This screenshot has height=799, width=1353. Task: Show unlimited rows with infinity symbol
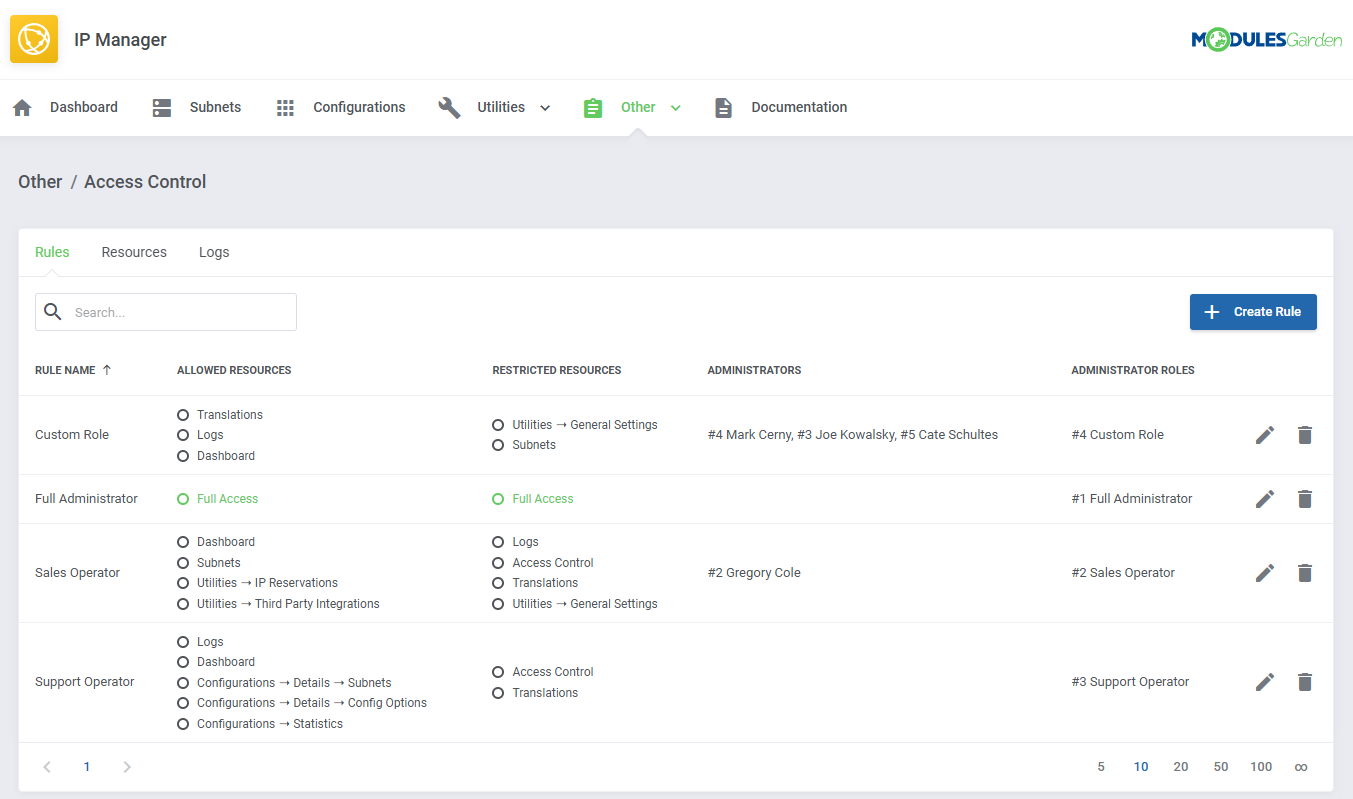(x=1301, y=767)
